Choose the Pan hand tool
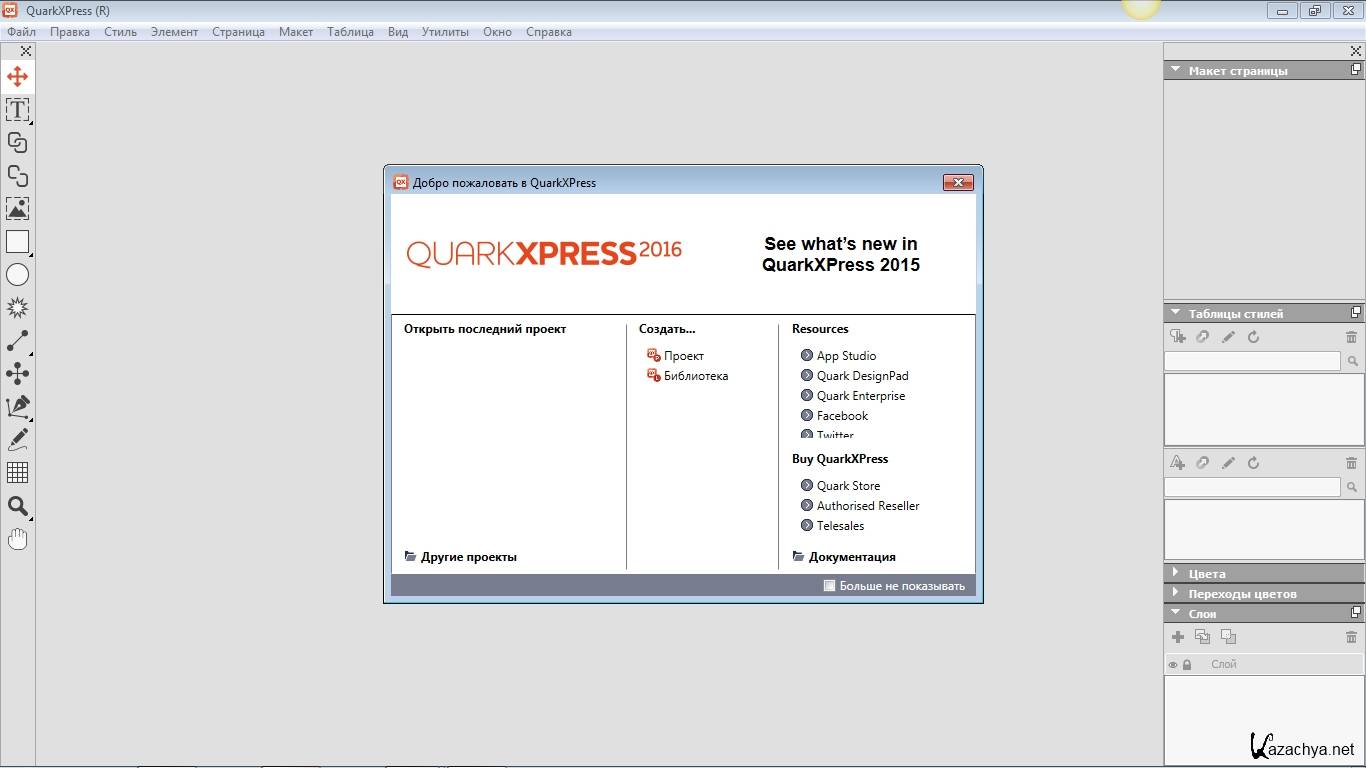The width and height of the screenshot is (1366, 768). pos(17,539)
